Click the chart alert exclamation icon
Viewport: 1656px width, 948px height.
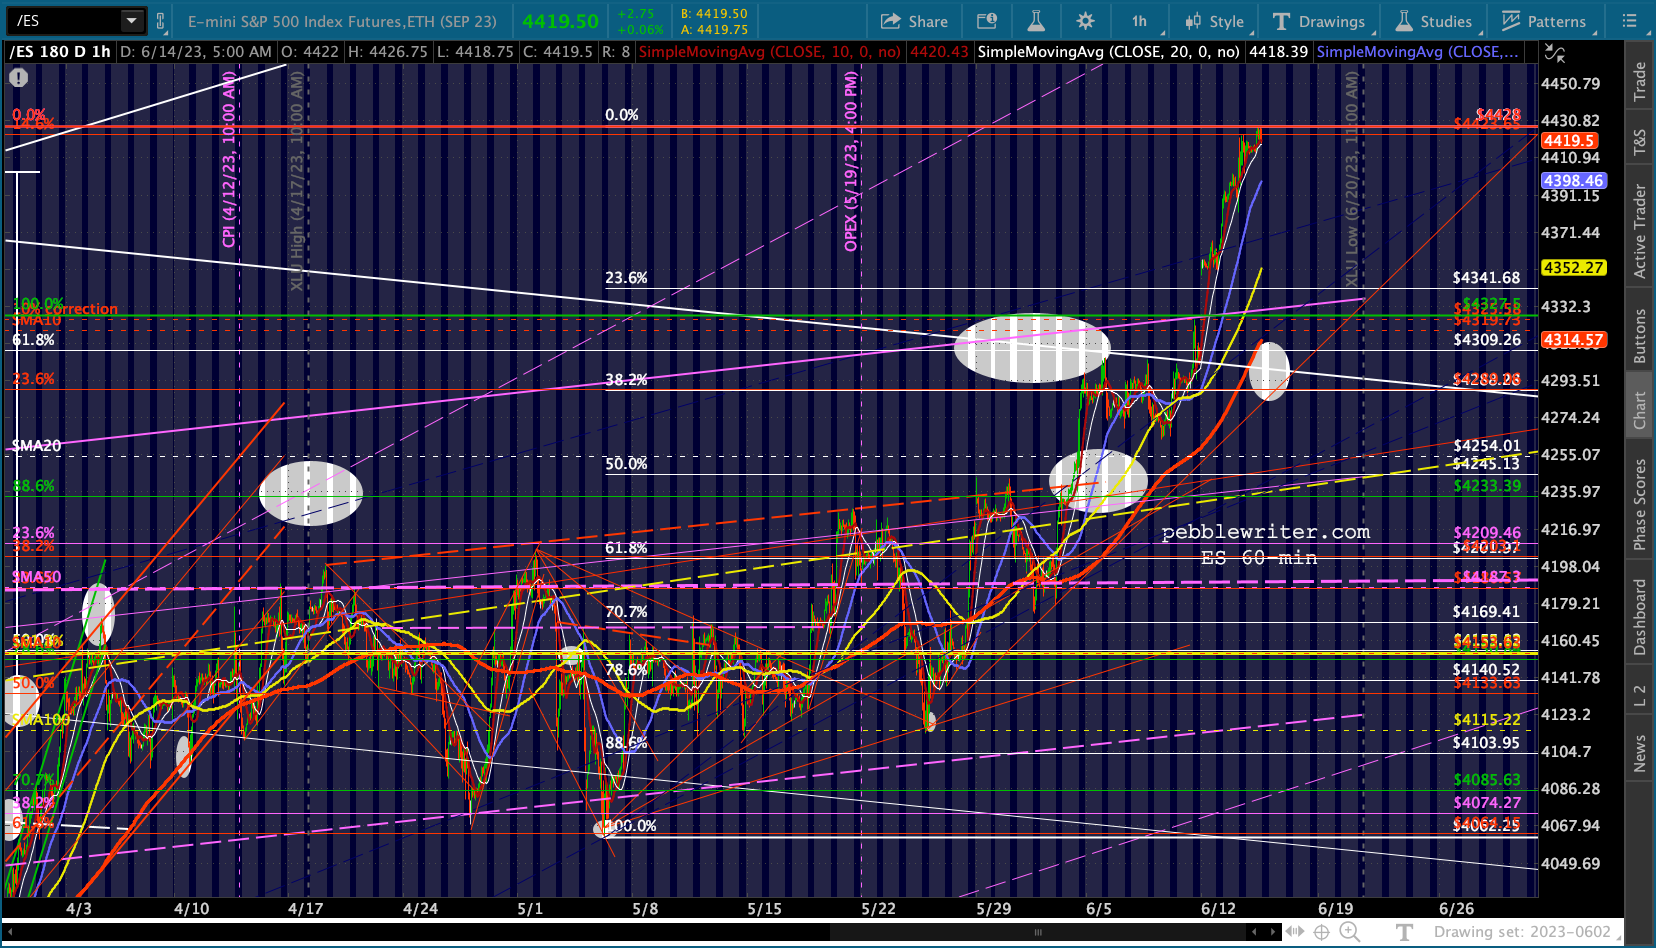(x=19, y=77)
